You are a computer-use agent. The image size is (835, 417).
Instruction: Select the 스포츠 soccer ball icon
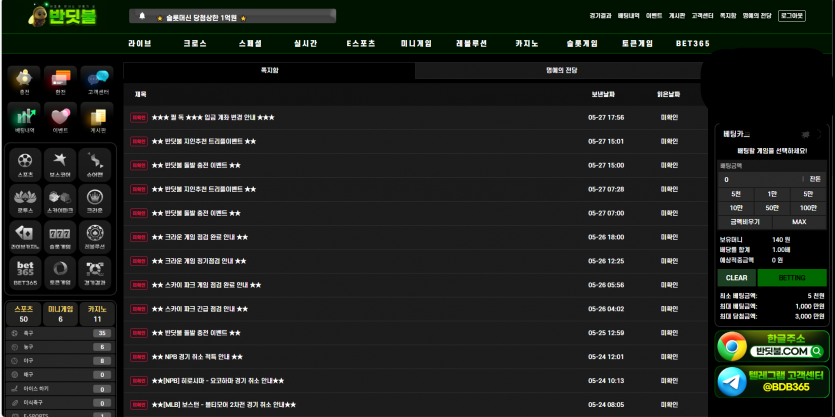tap(25, 164)
